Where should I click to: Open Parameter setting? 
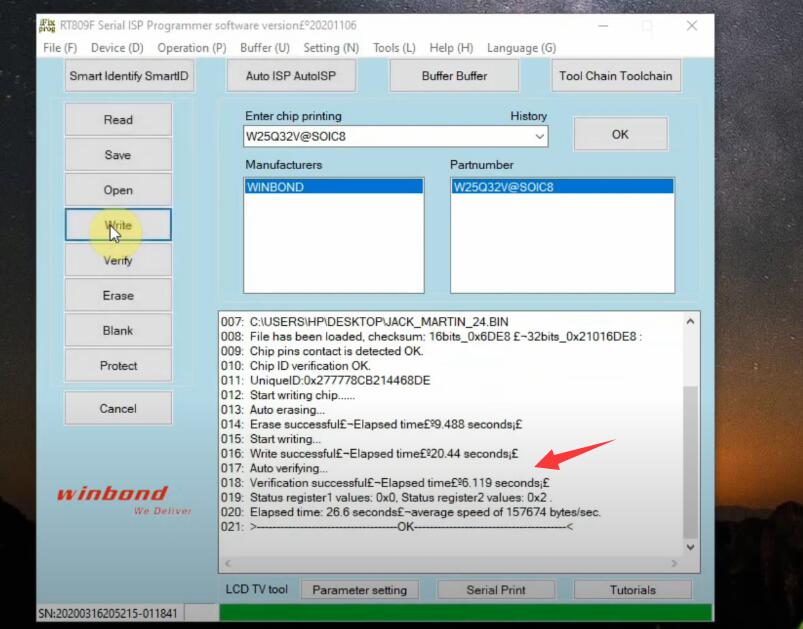(x=360, y=590)
